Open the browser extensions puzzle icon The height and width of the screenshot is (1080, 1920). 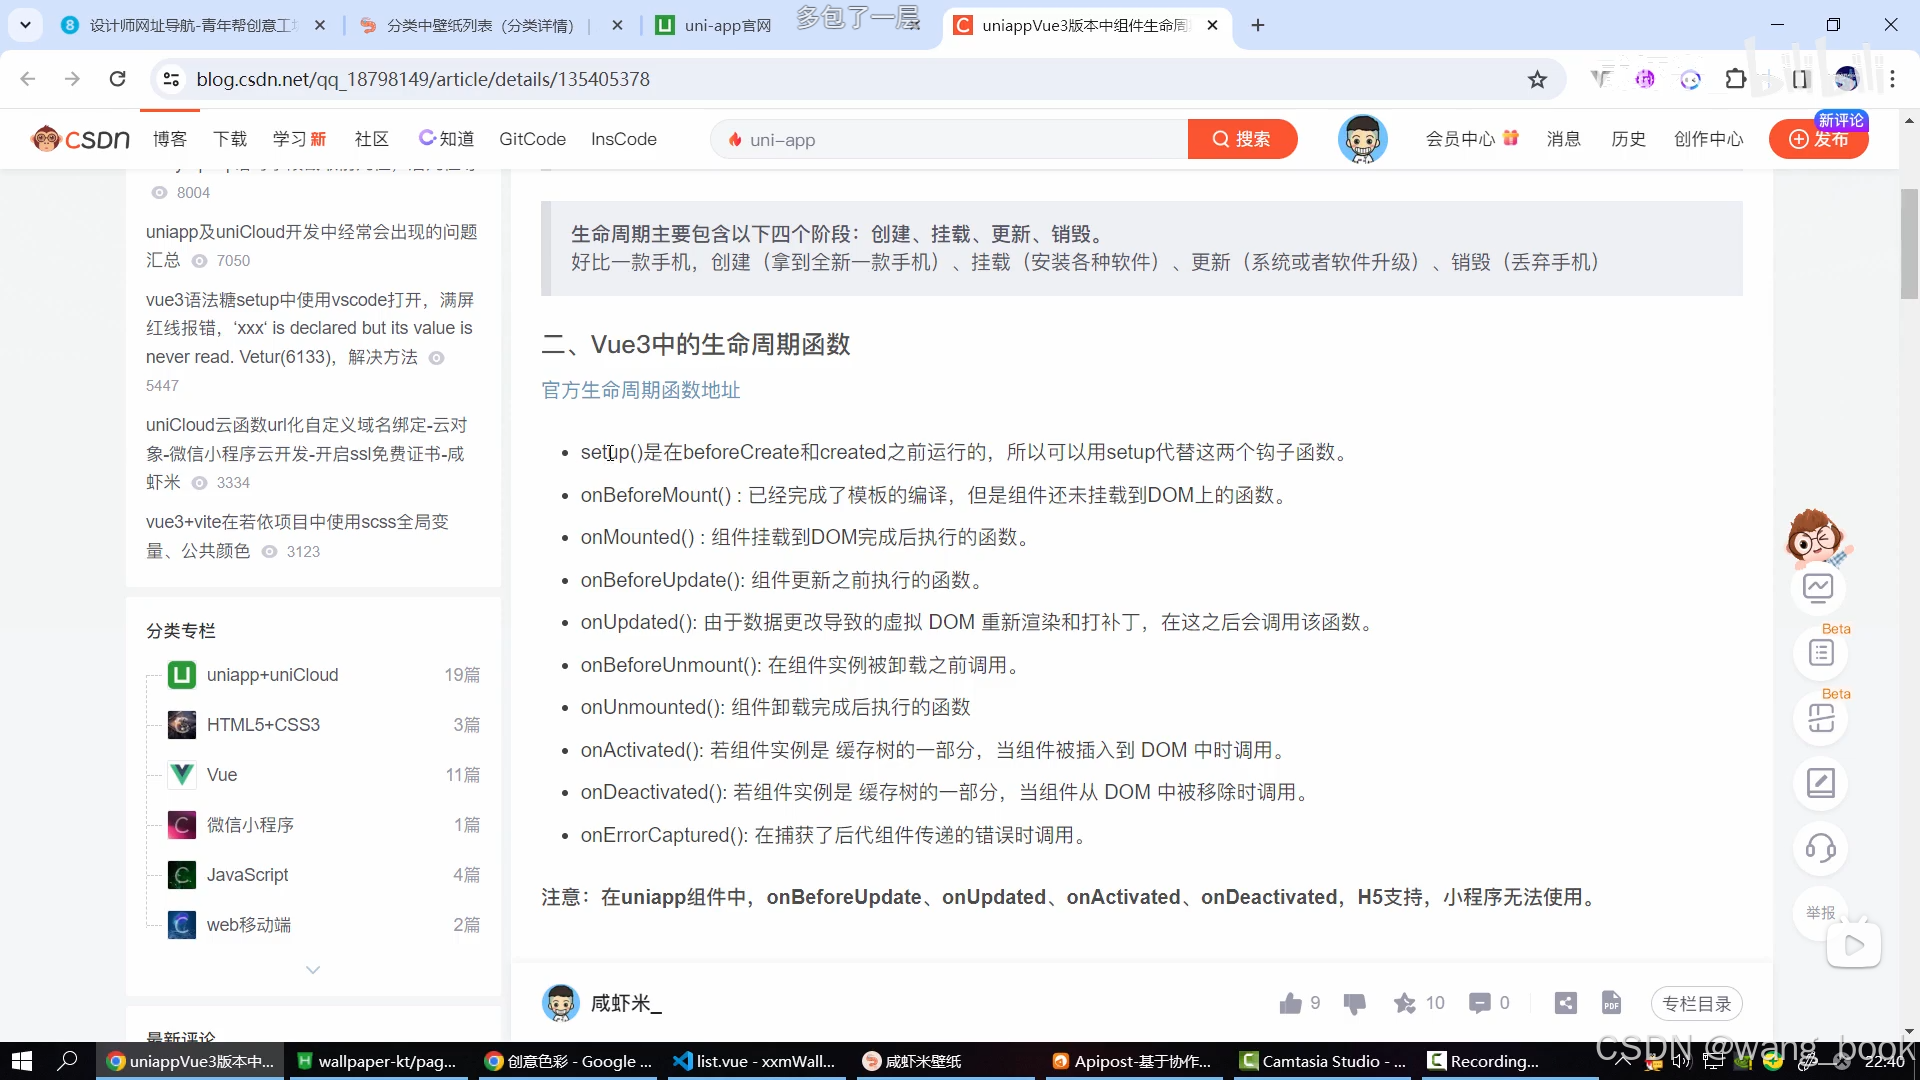click(x=1736, y=79)
